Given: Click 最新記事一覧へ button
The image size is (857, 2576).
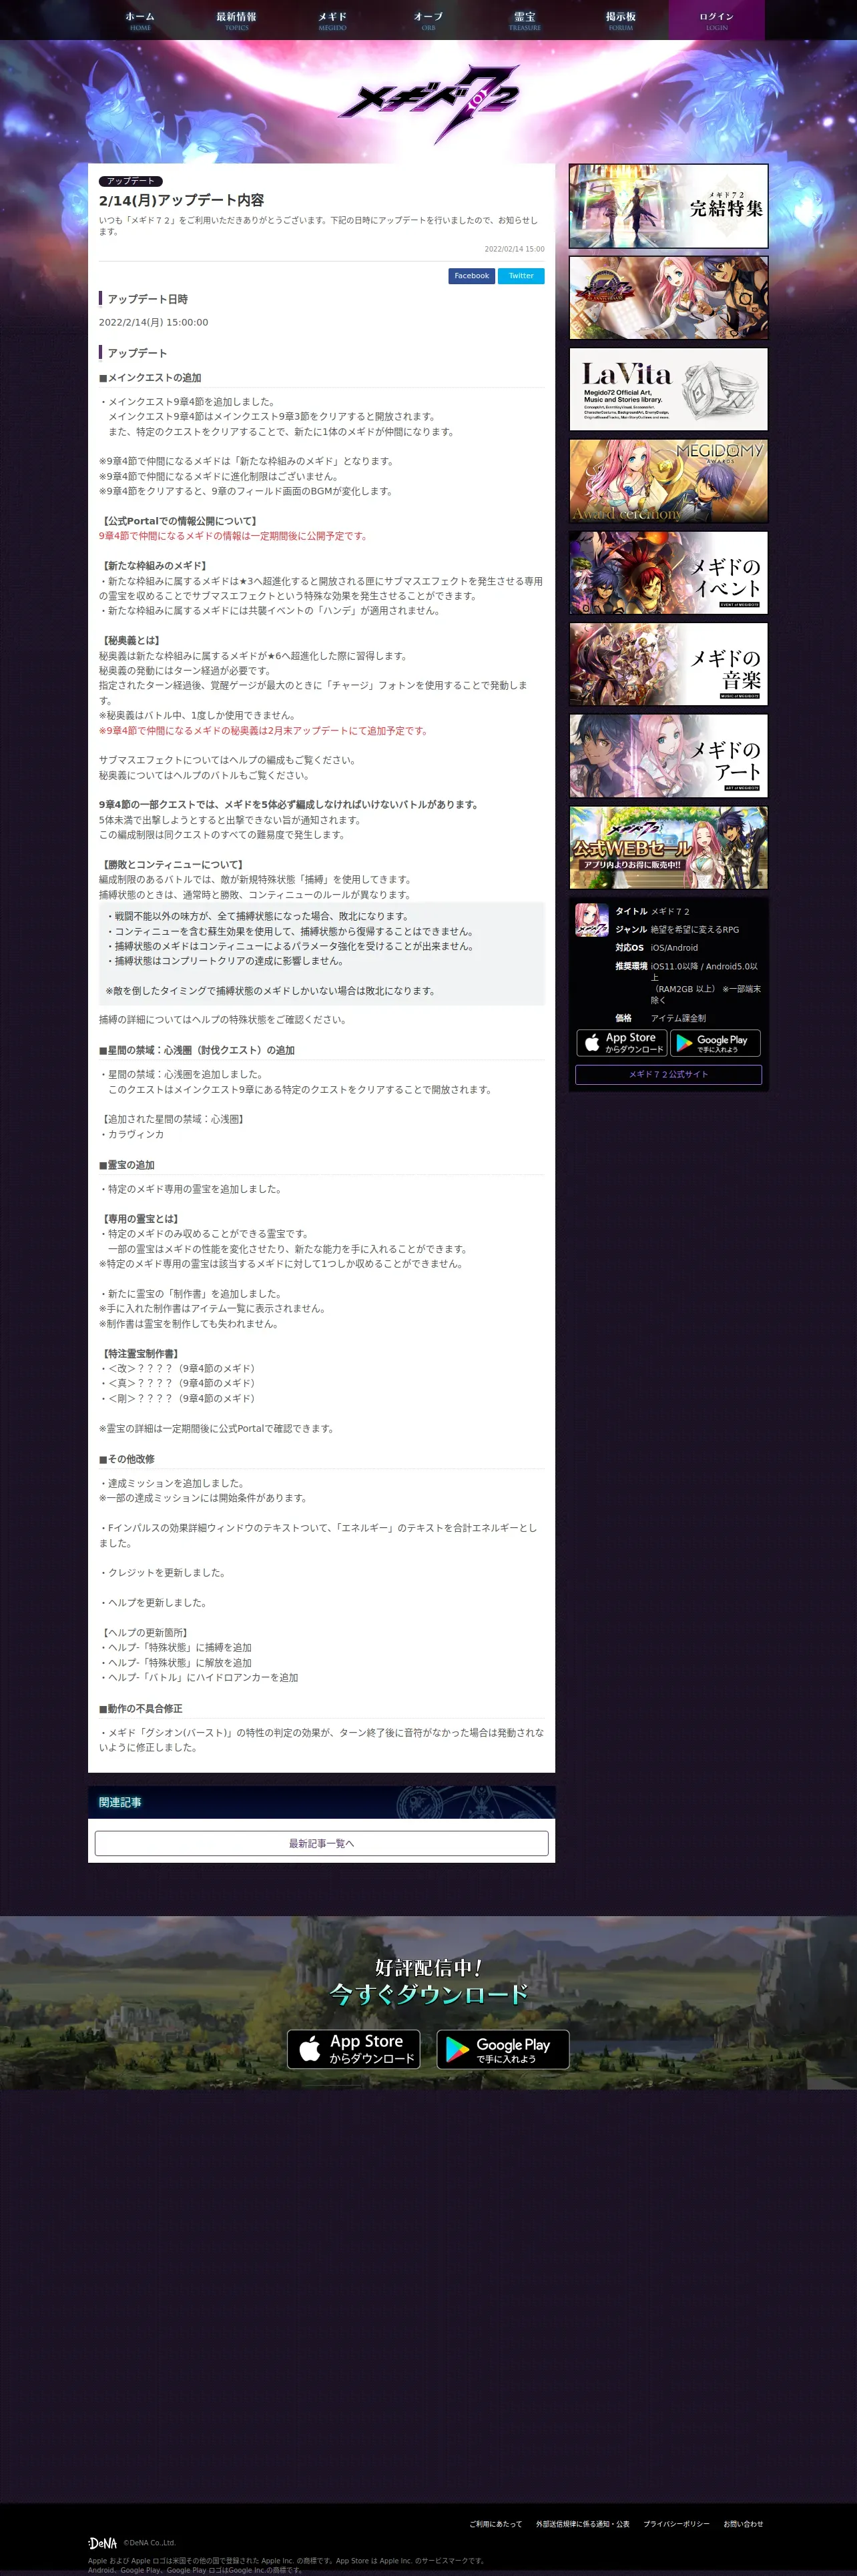Looking at the screenshot, I should 321,1843.
